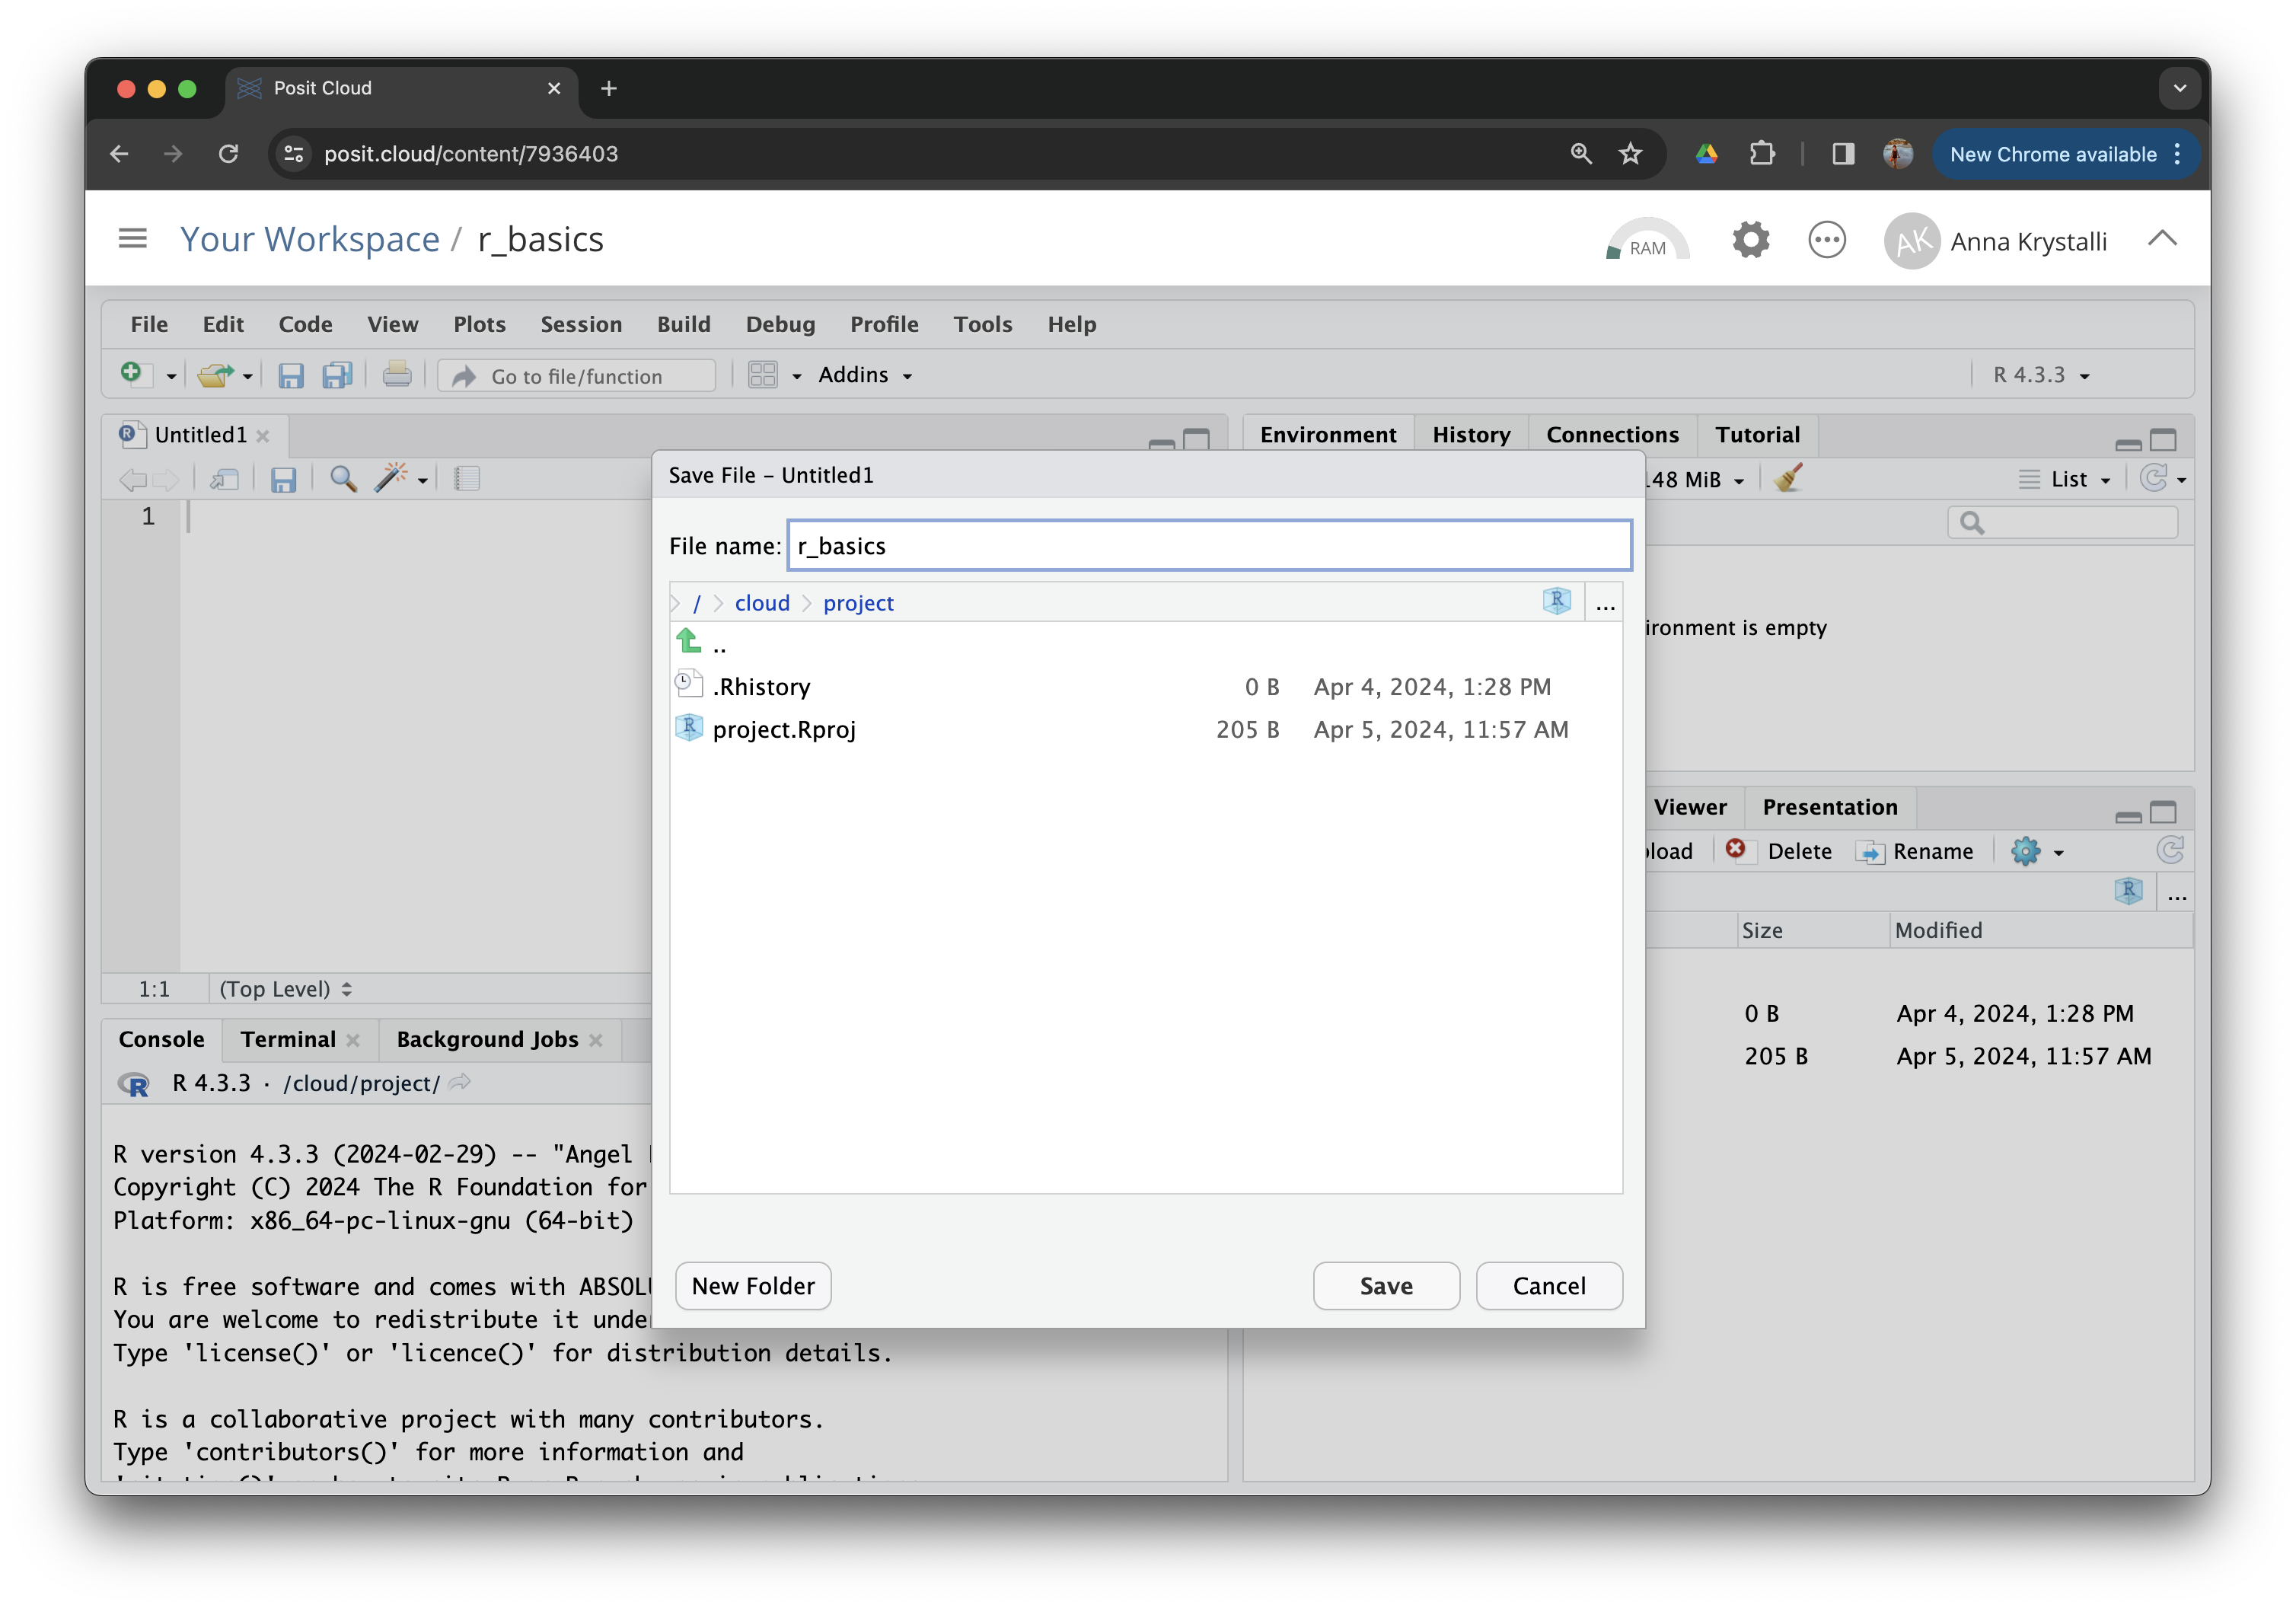This screenshot has height=1608, width=2296.
Task: Open the Session menu
Action: [x=581, y=324]
